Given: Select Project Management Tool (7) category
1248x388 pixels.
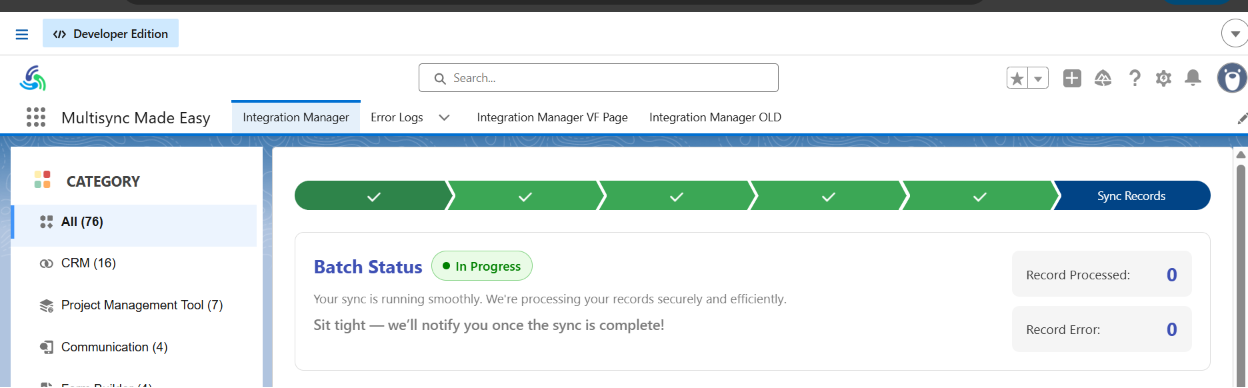Looking at the screenshot, I should pos(134,305).
